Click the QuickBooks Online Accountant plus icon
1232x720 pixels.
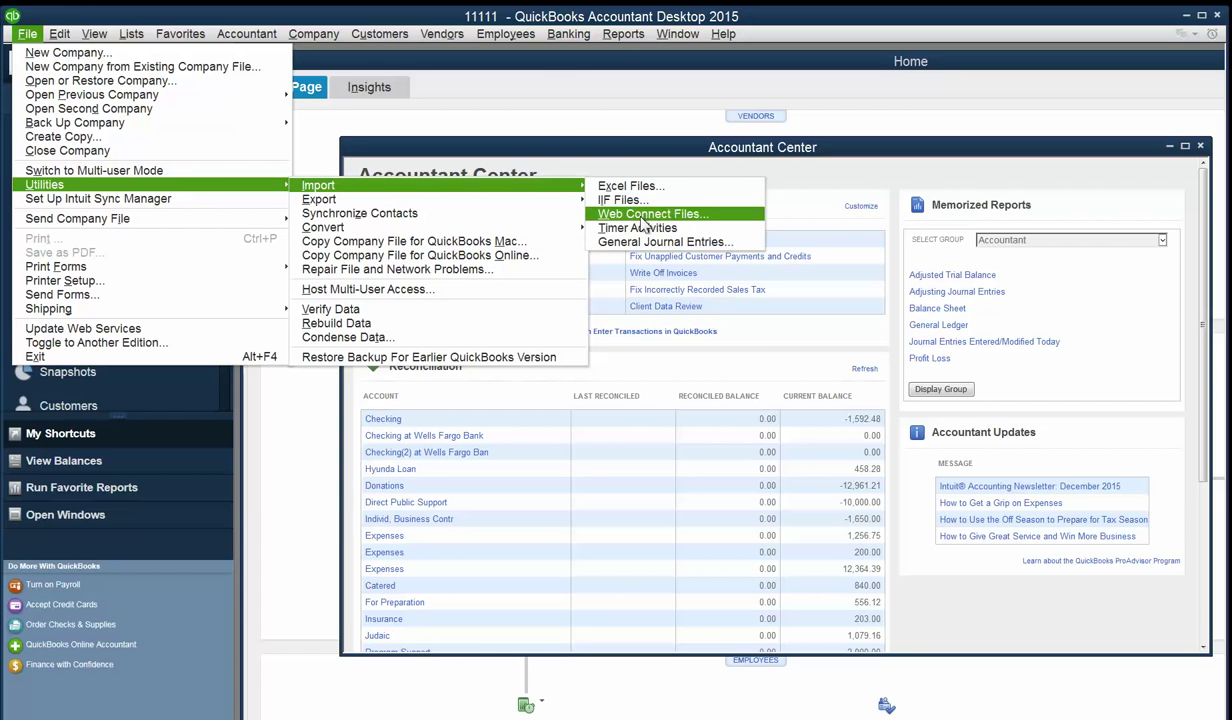15,645
